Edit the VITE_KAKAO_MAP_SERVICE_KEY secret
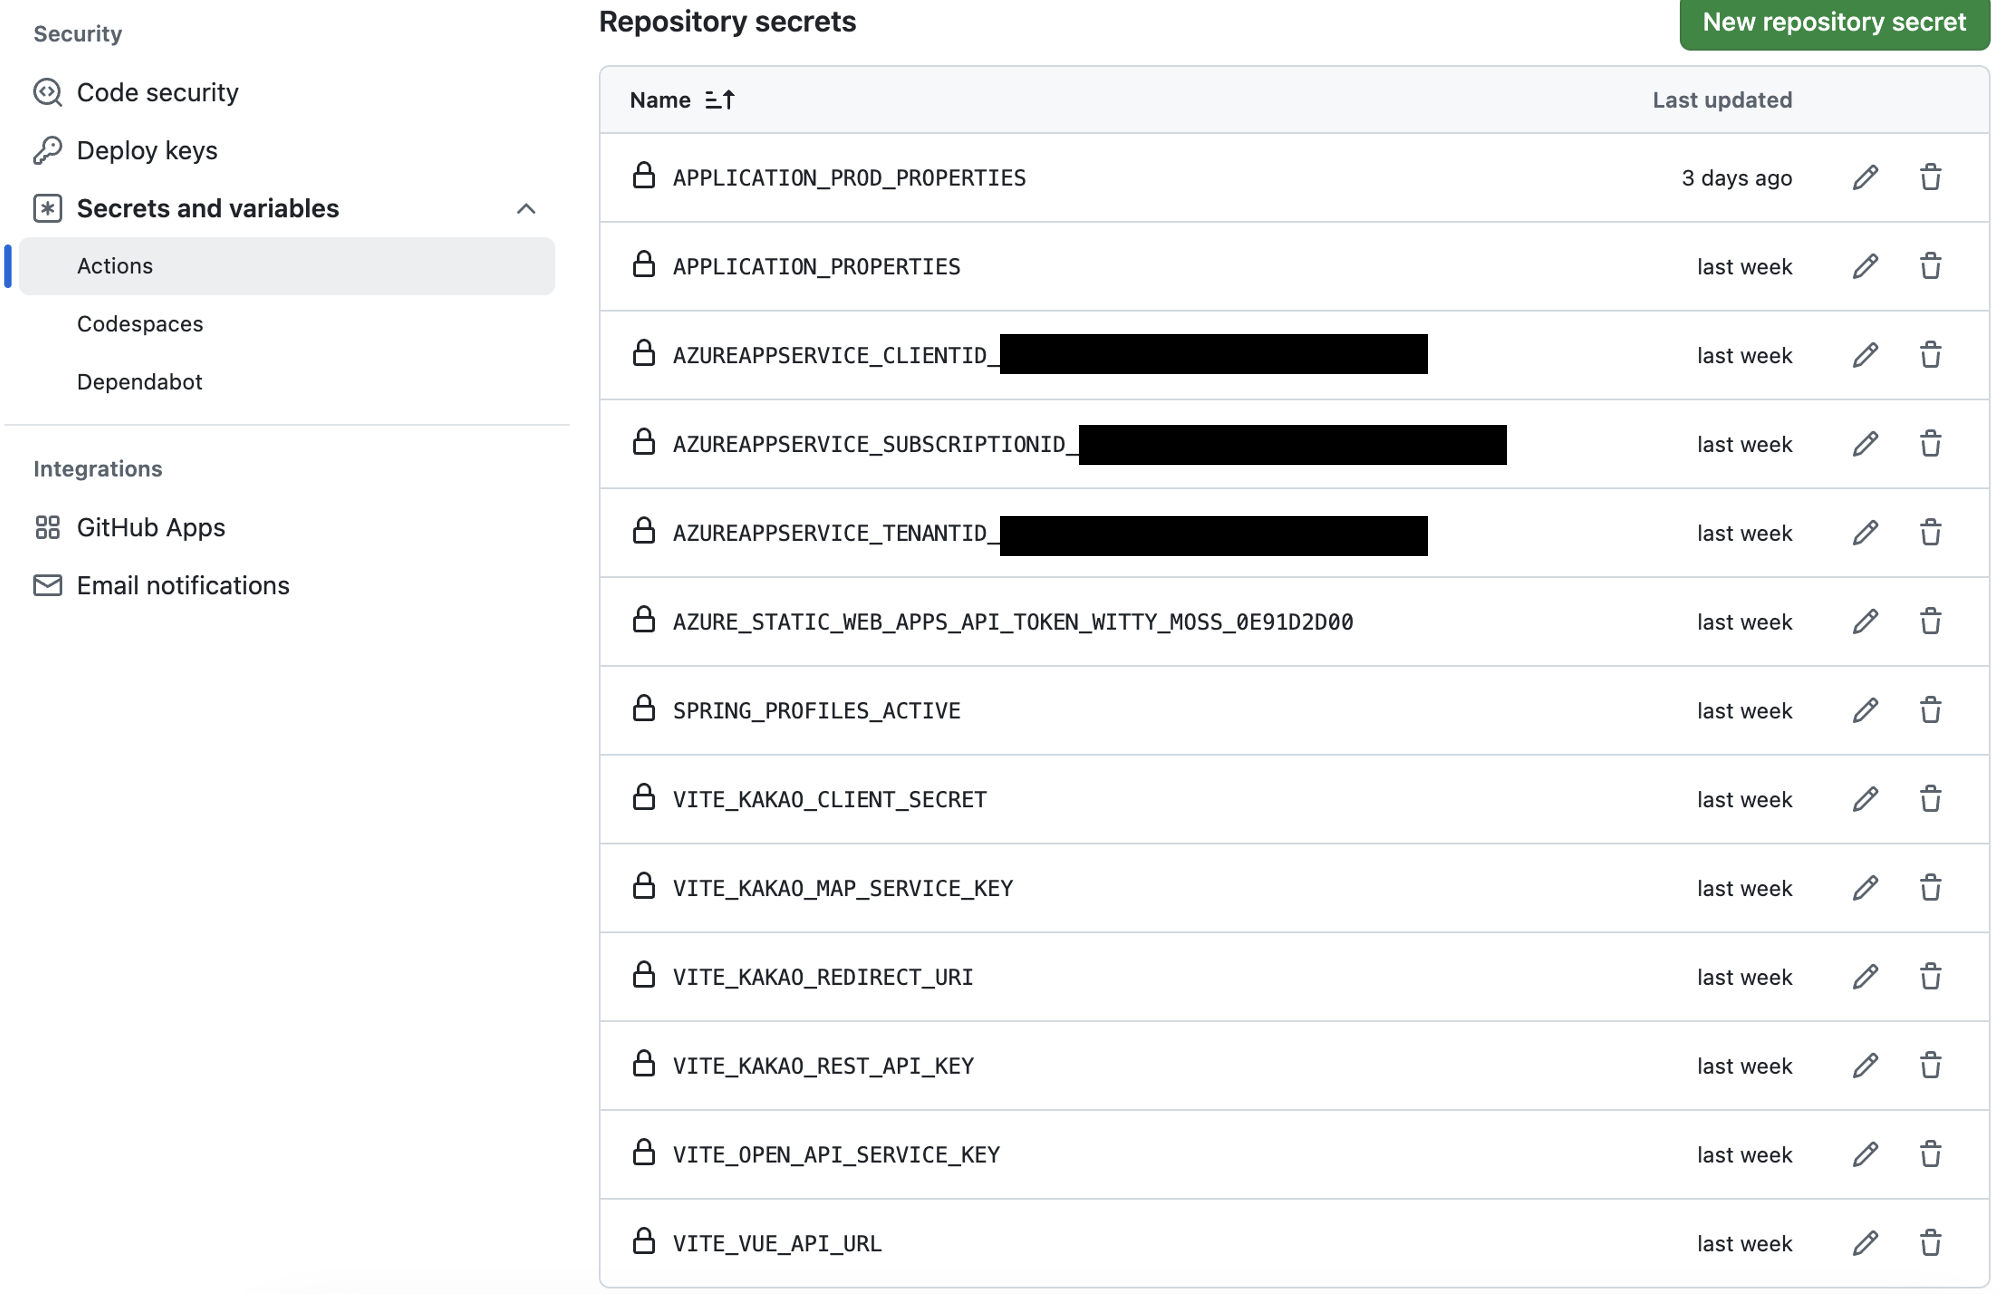Viewport: 1998px width, 1294px height. (1865, 888)
